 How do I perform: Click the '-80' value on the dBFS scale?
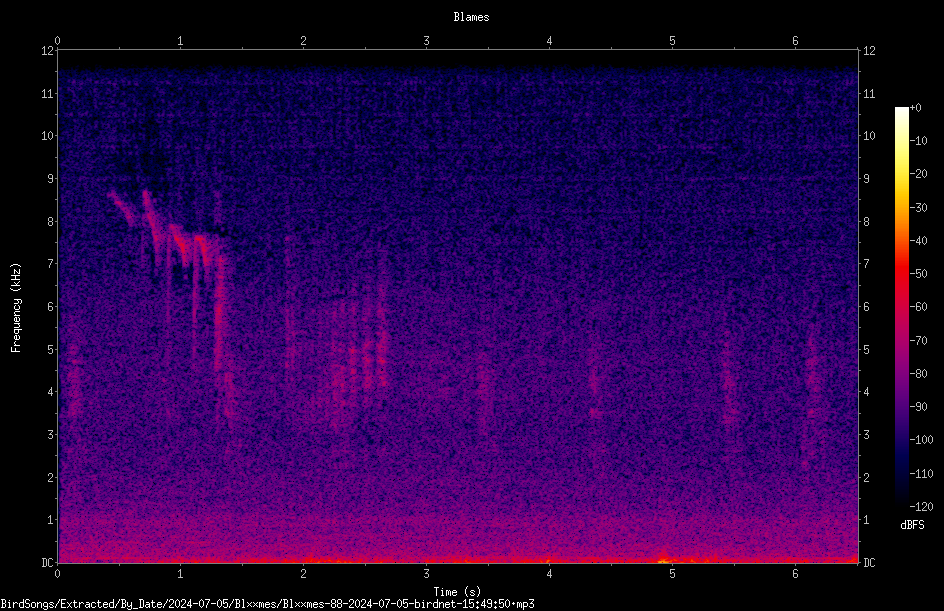tap(919, 374)
